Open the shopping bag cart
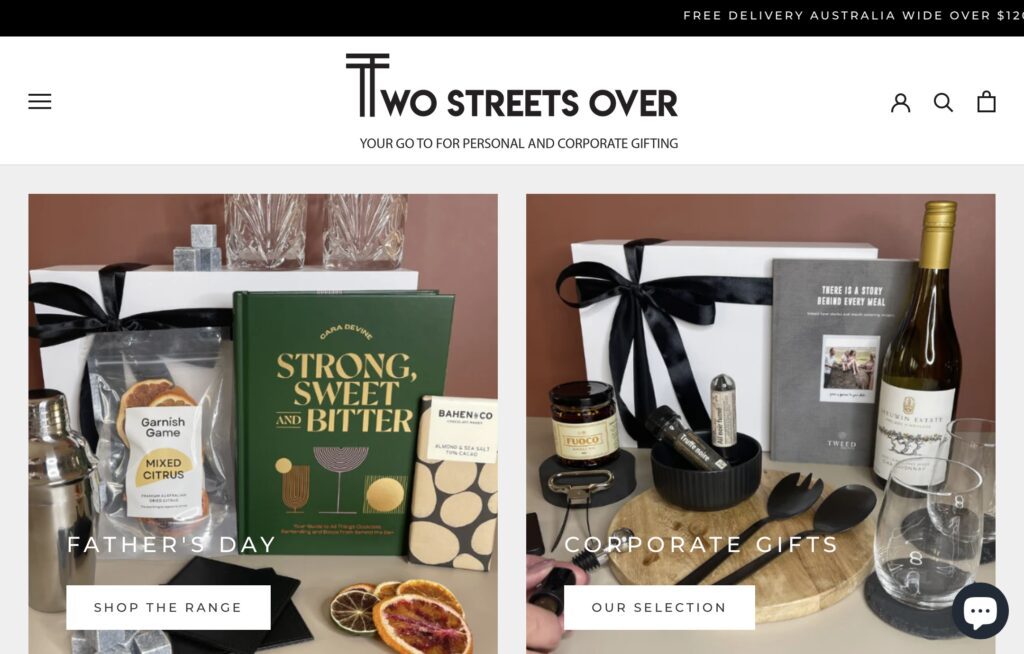 coord(986,101)
